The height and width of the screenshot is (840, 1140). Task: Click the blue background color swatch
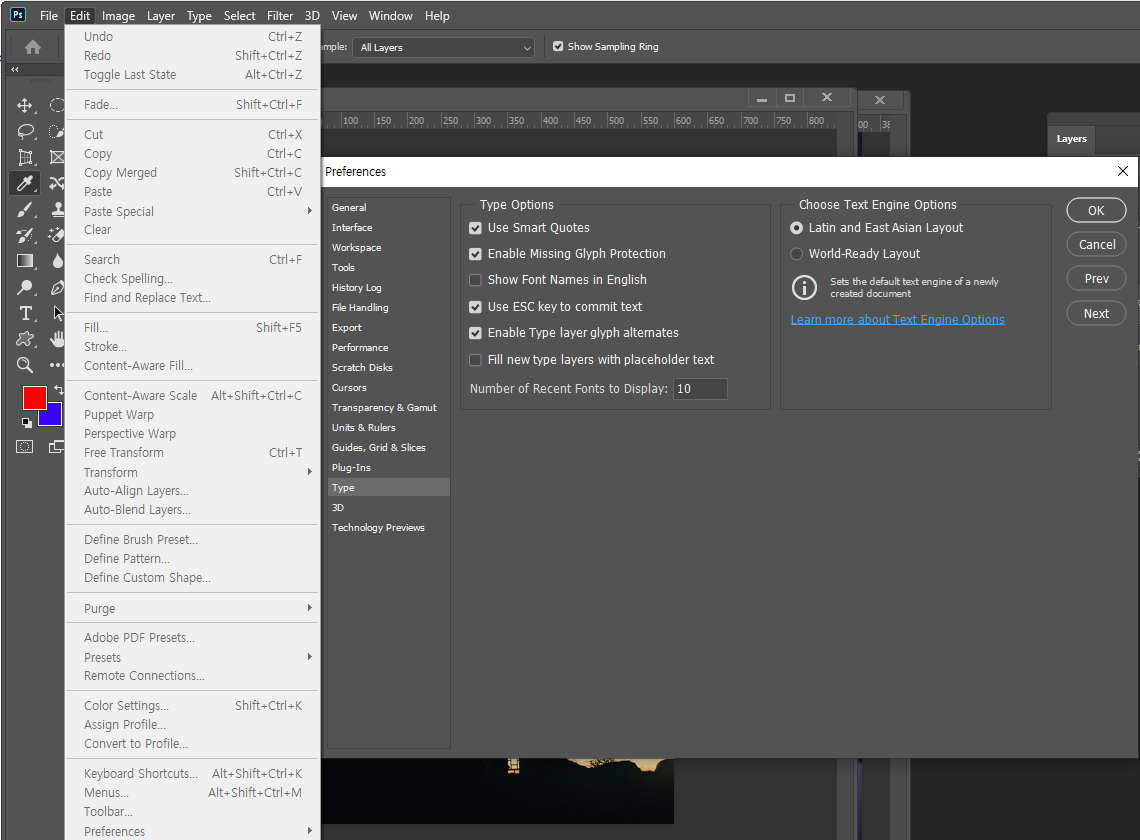pyautogui.click(x=52, y=417)
